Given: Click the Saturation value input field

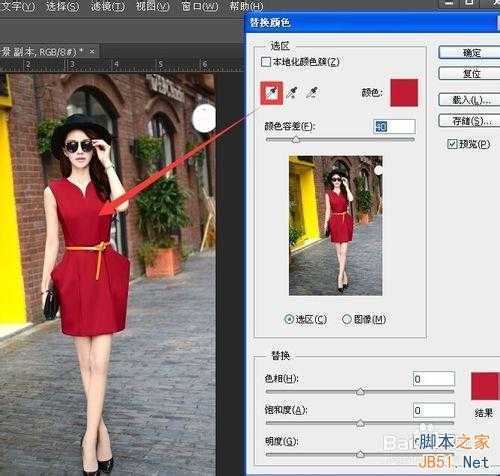Looking at the screenshot, I should coord(434,410).
